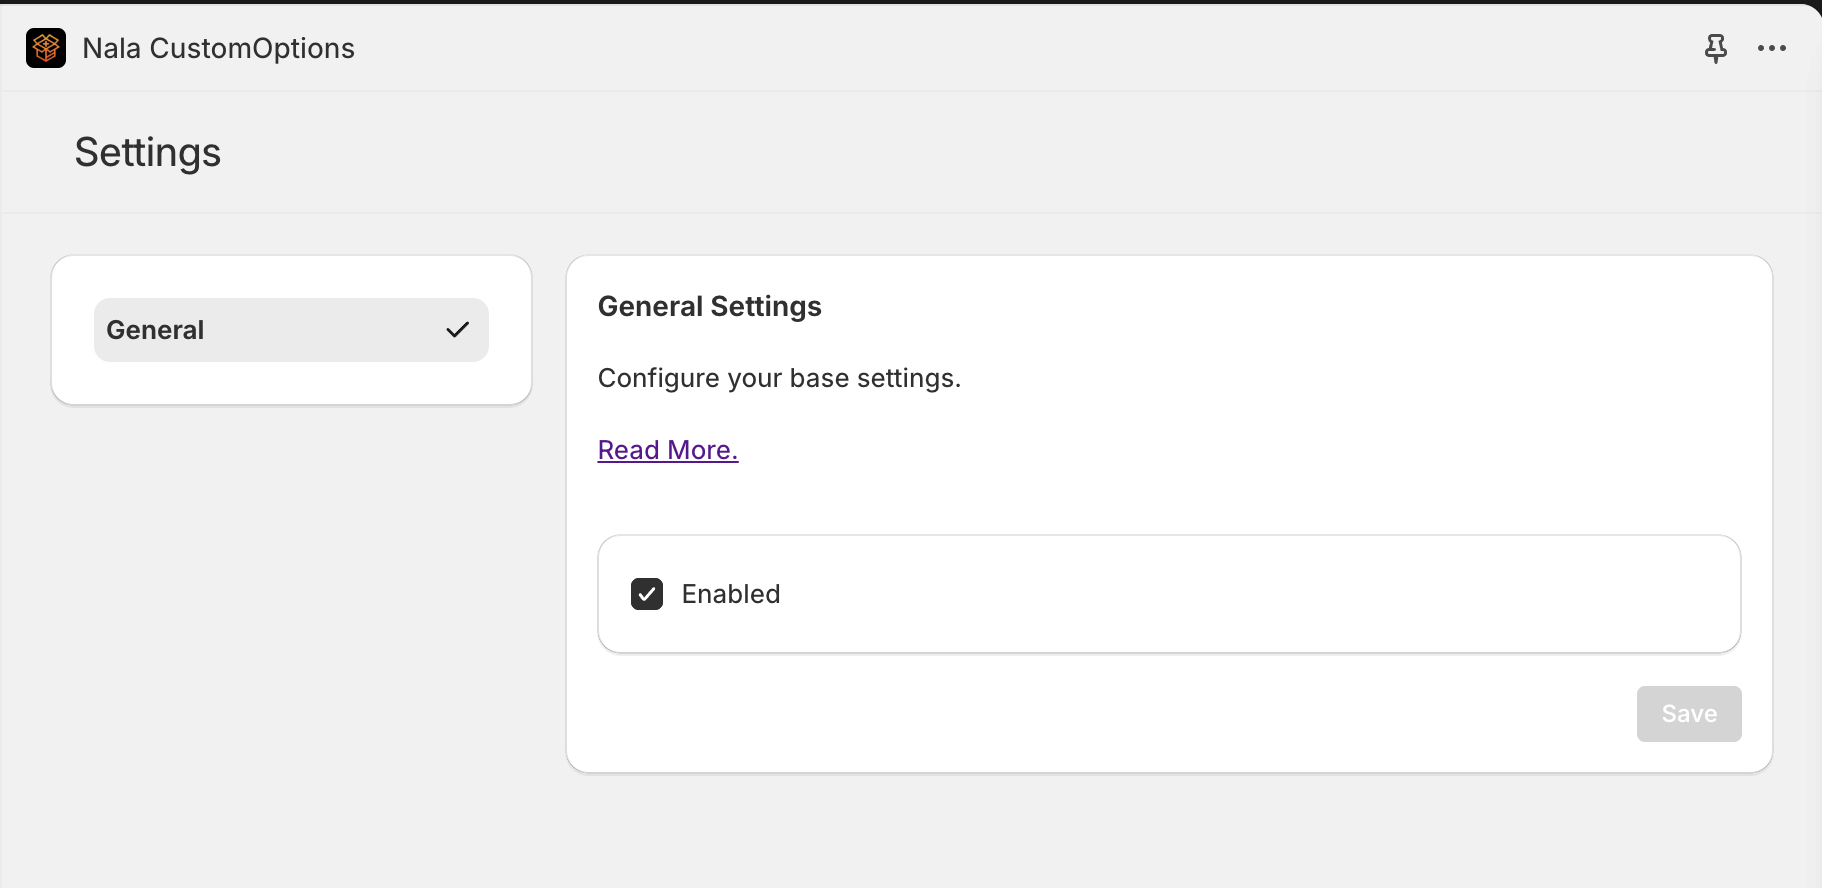
Task: Click the Nala CustomOptions app logo
Action: pos(46,48)
